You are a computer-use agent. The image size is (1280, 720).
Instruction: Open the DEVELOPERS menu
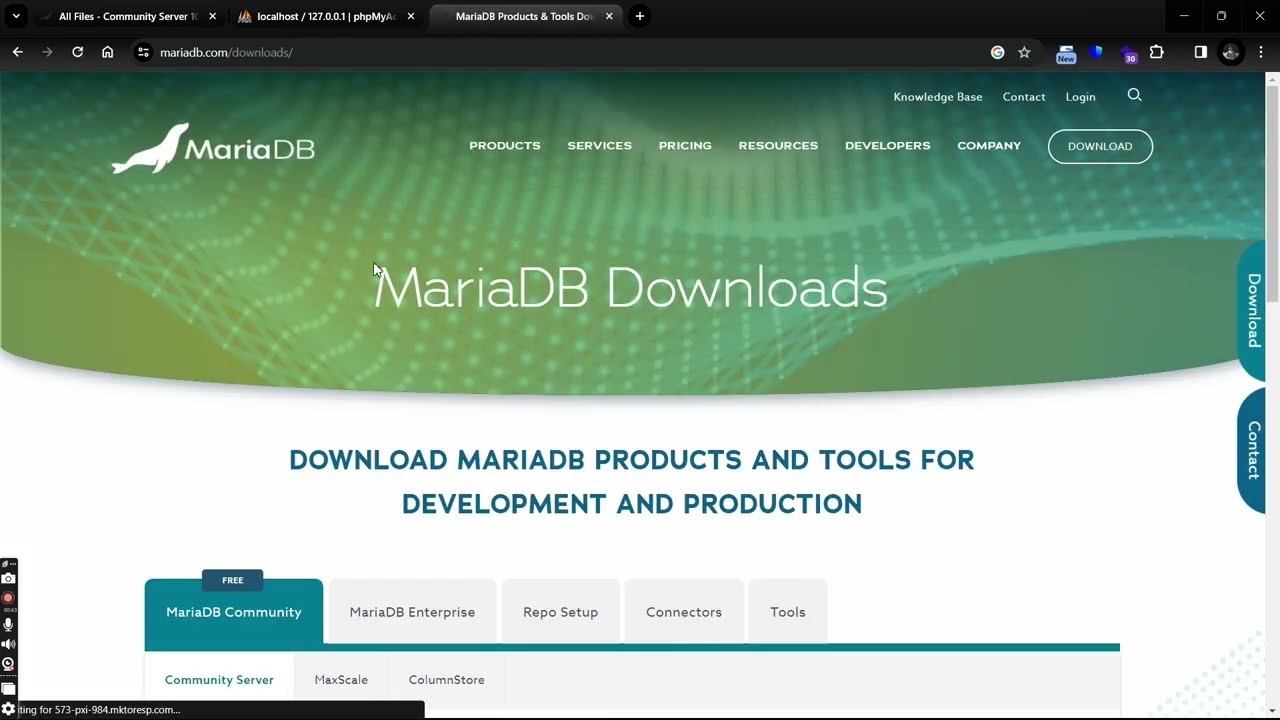pyautogui.click(x=888, y=146)
